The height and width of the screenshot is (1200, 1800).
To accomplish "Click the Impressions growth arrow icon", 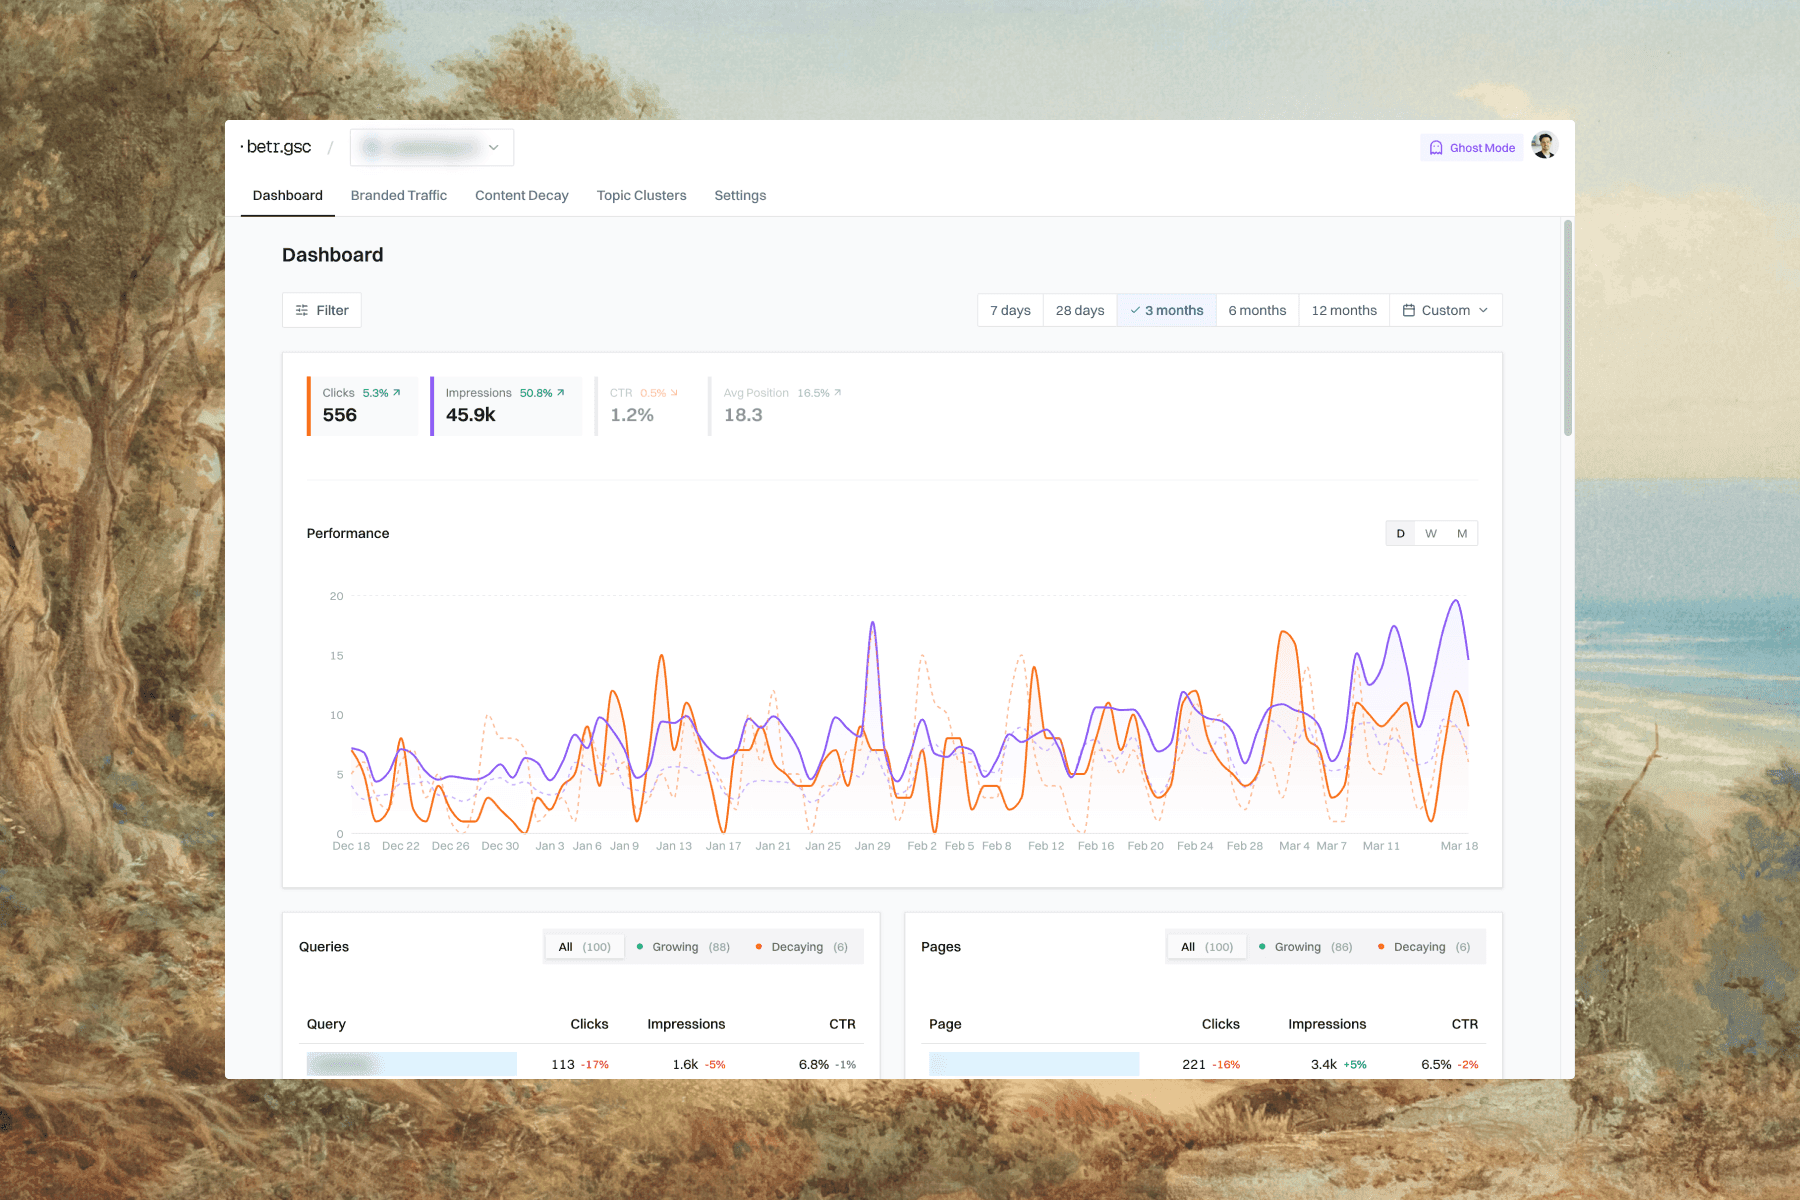I will tap(560, 392).
